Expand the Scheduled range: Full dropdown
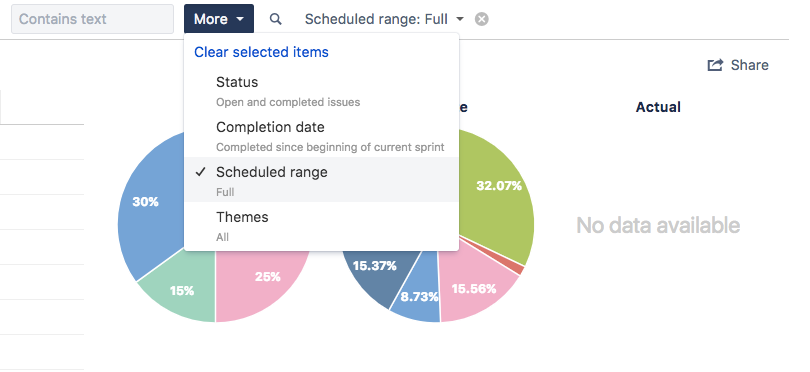 pos(384,19)
